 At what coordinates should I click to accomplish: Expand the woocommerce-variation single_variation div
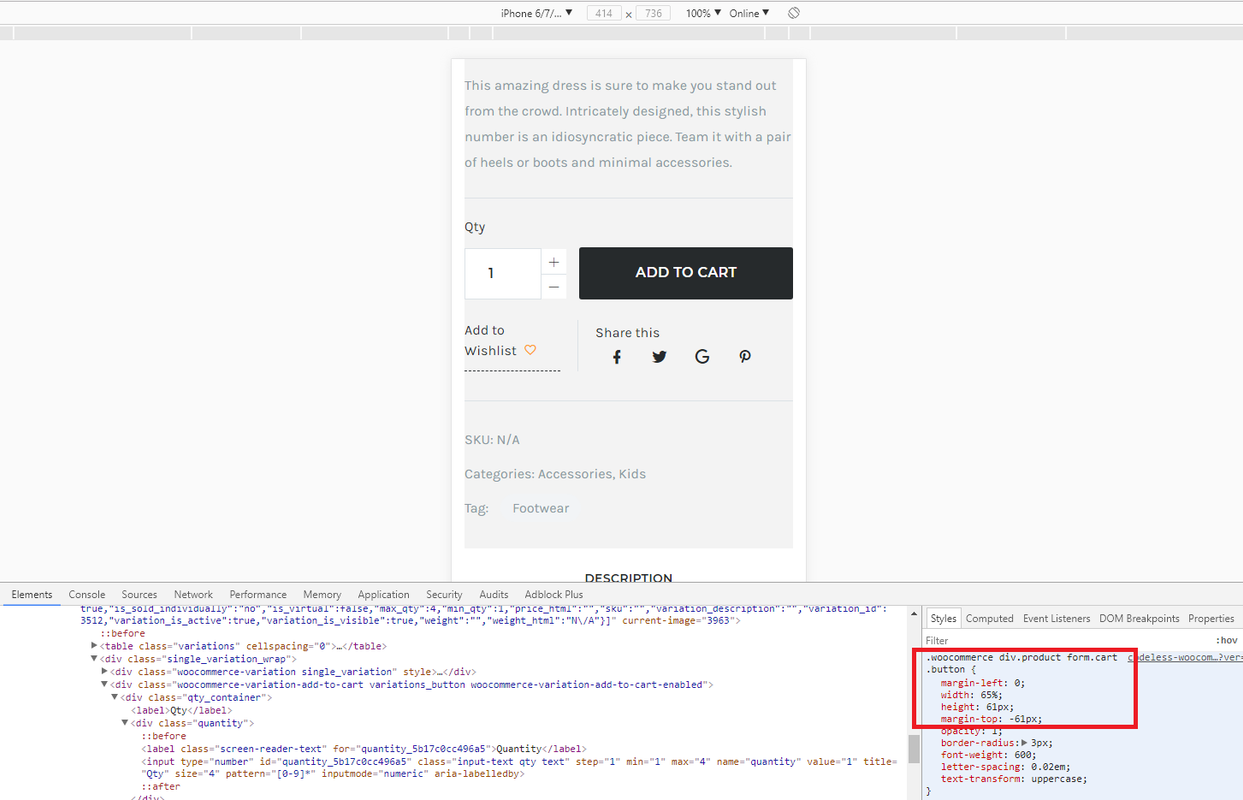click(105, 672)
